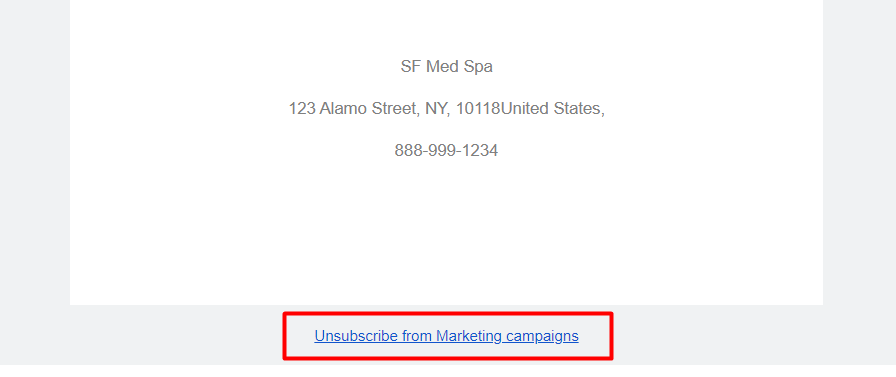Click the word "Alamo" in the address

(343, 109)
